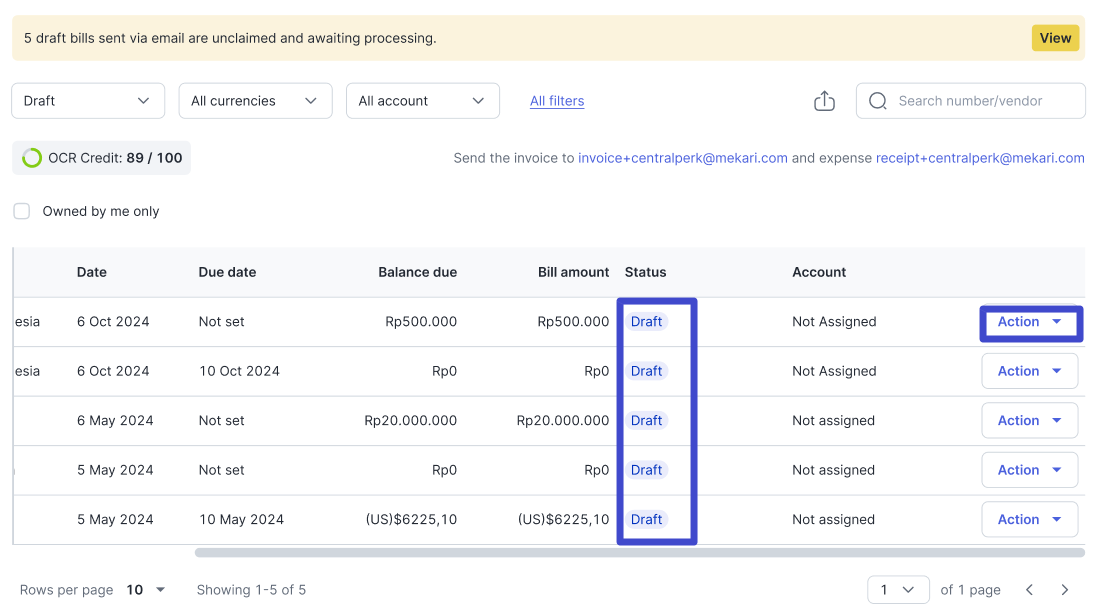The height and width of the screenshot is (608, 1099).
Task: Click the OCR Credit progress ring
Action: (x=32, y=158)
